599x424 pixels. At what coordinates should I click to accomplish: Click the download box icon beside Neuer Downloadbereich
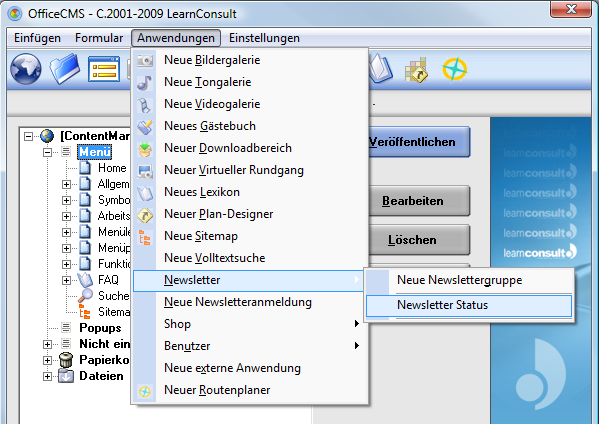[145, 149]
